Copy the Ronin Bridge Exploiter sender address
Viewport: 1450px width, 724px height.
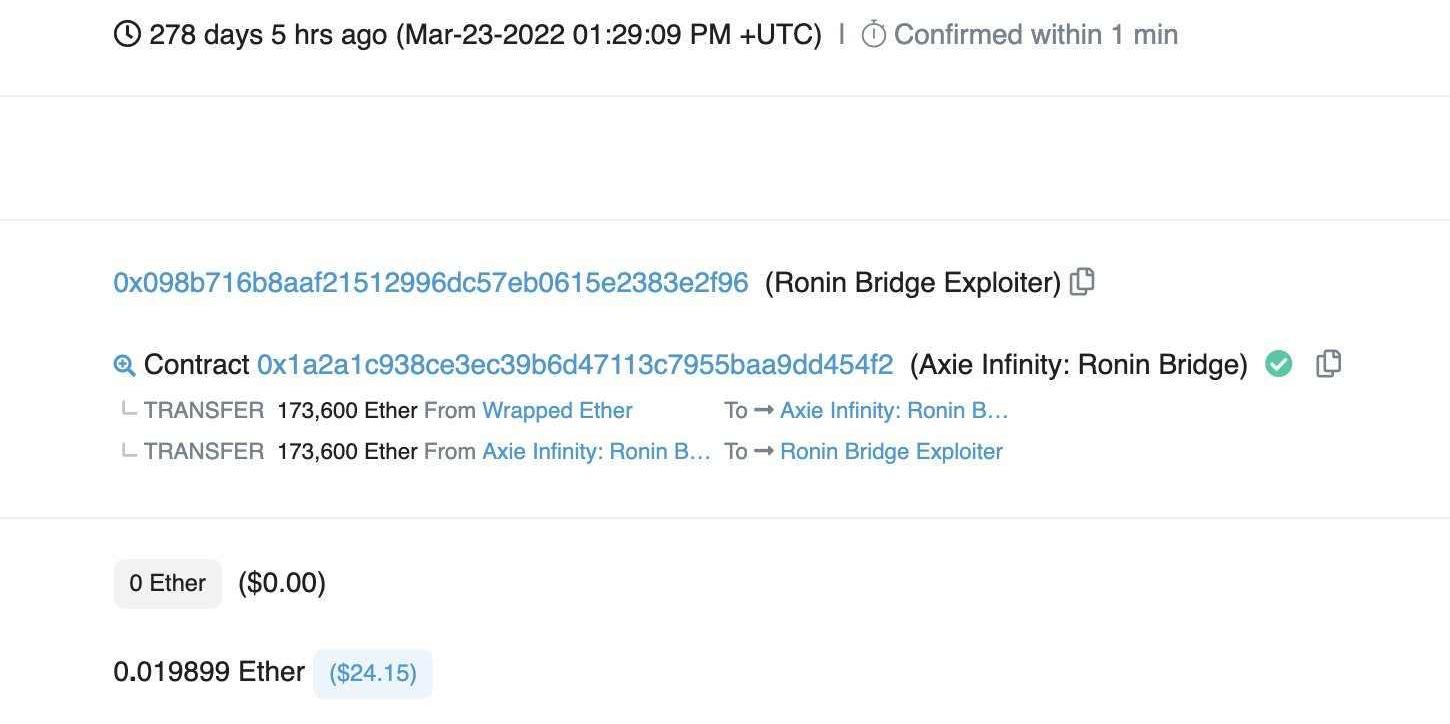pos(1082,282)
